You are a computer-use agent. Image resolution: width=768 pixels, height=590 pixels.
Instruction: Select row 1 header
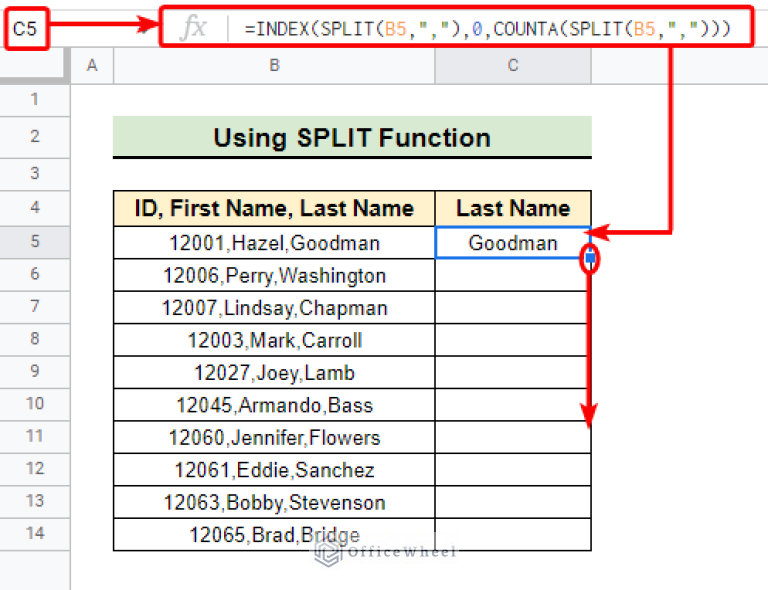click(x=35, y=100)
